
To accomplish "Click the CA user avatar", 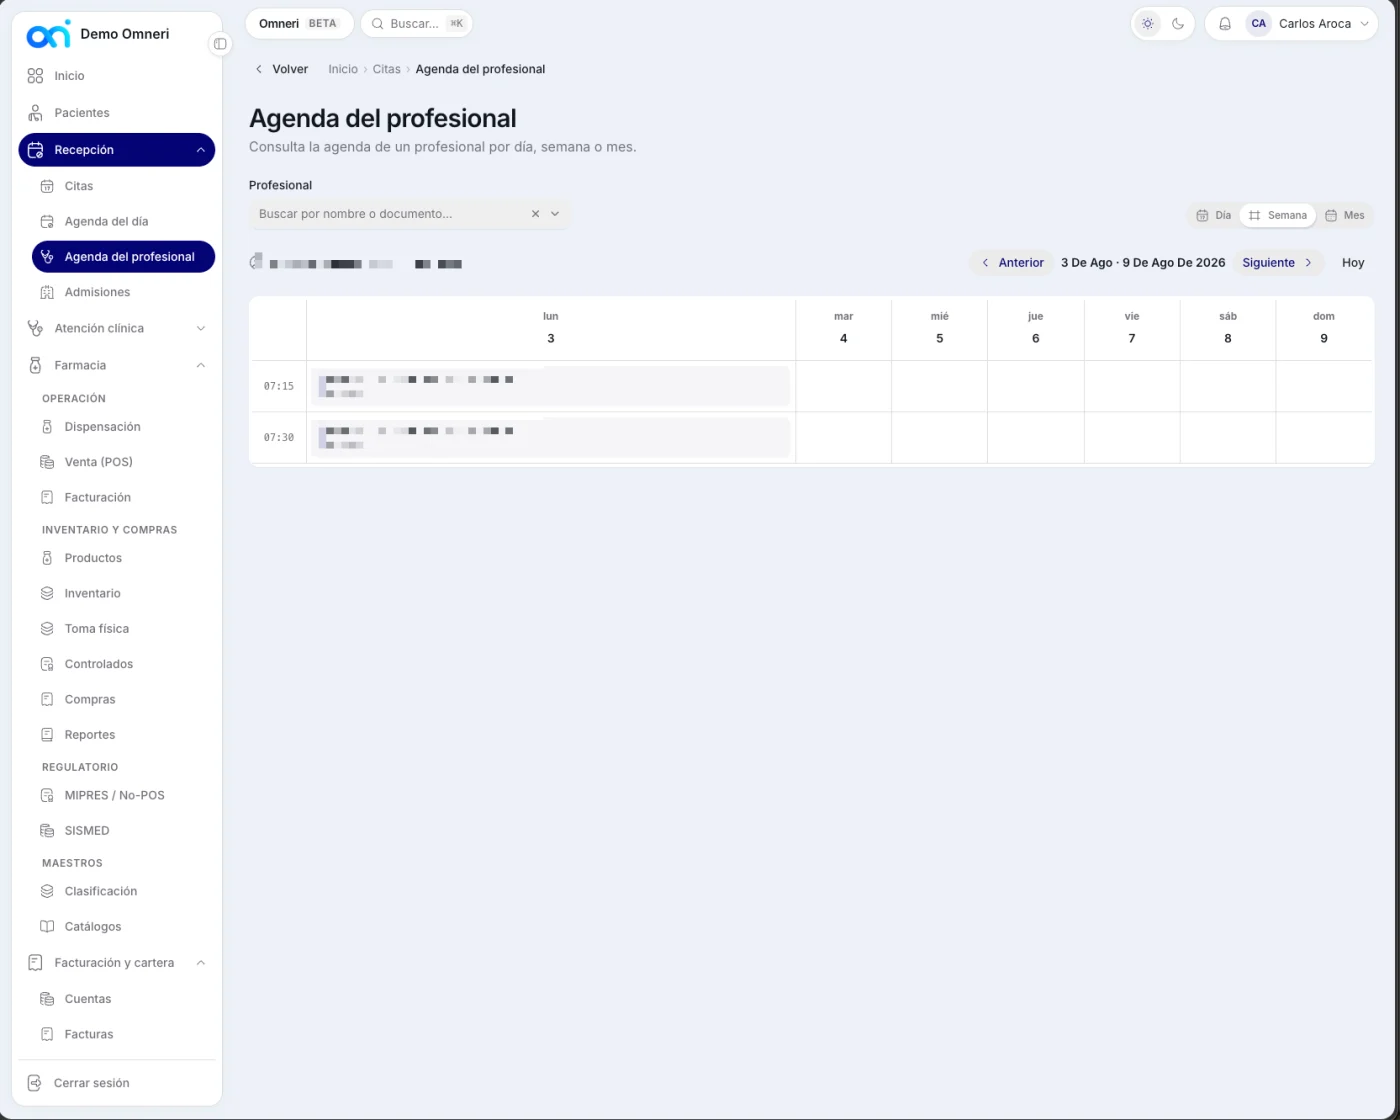I will 1258,24.
